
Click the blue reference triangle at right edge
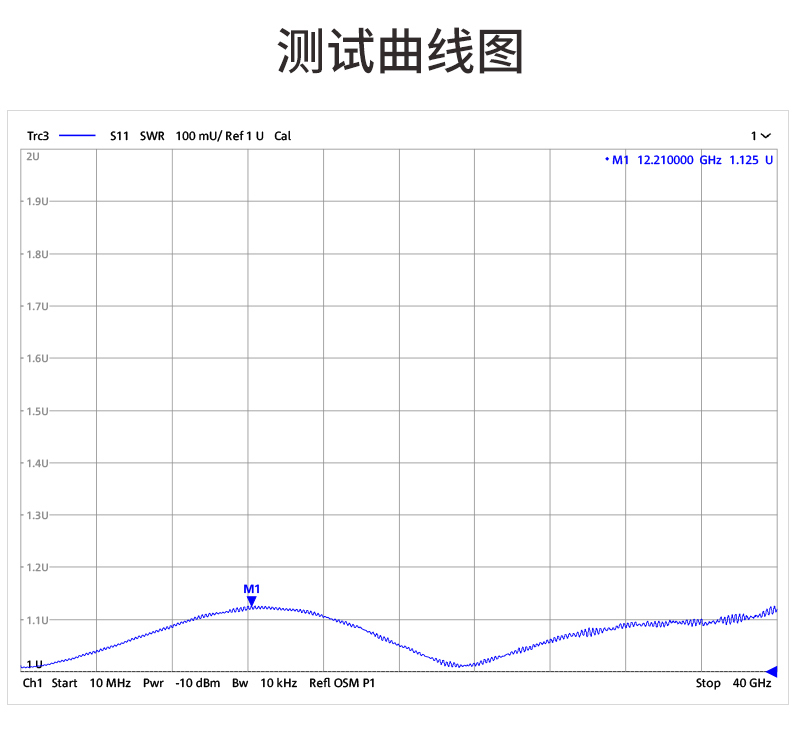[x=771, y=671]
